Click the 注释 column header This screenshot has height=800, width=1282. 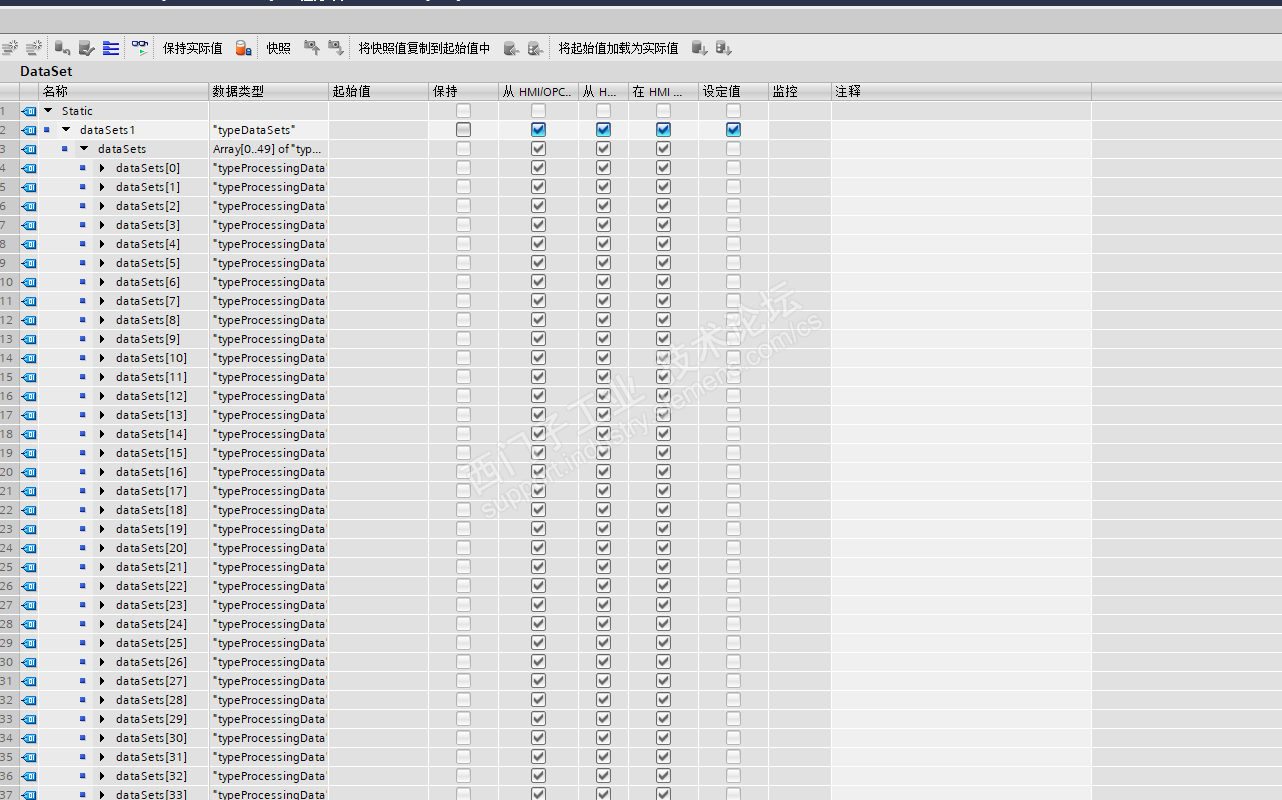pyautogui.click(x=961, y=91)
